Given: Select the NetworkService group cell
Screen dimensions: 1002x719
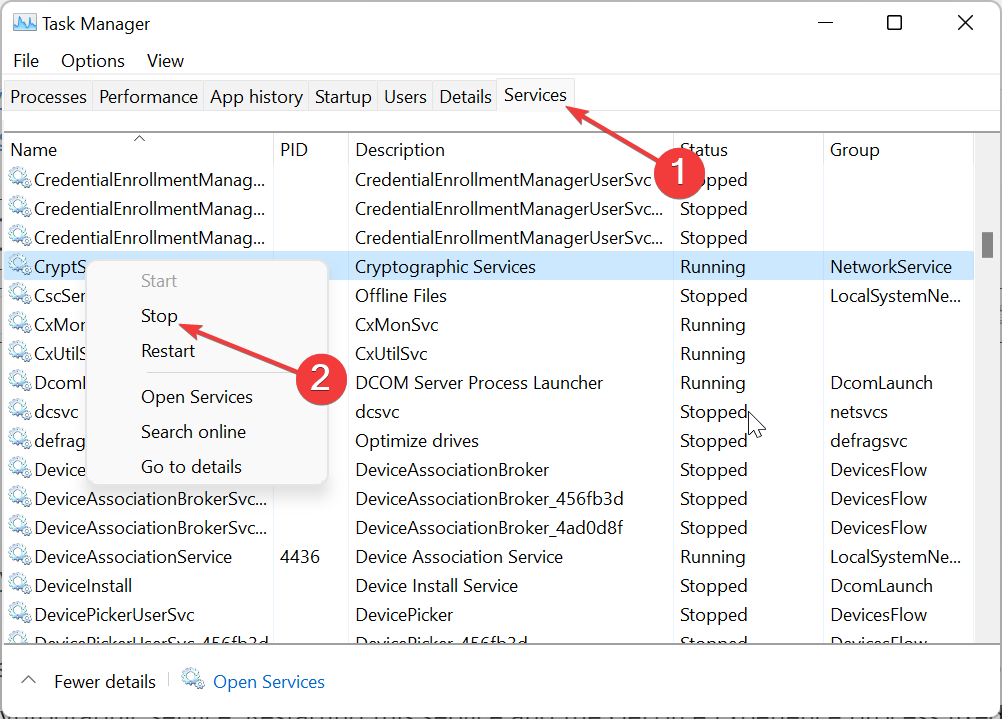Looking at the screenshot, I should [x=891, y=267].
